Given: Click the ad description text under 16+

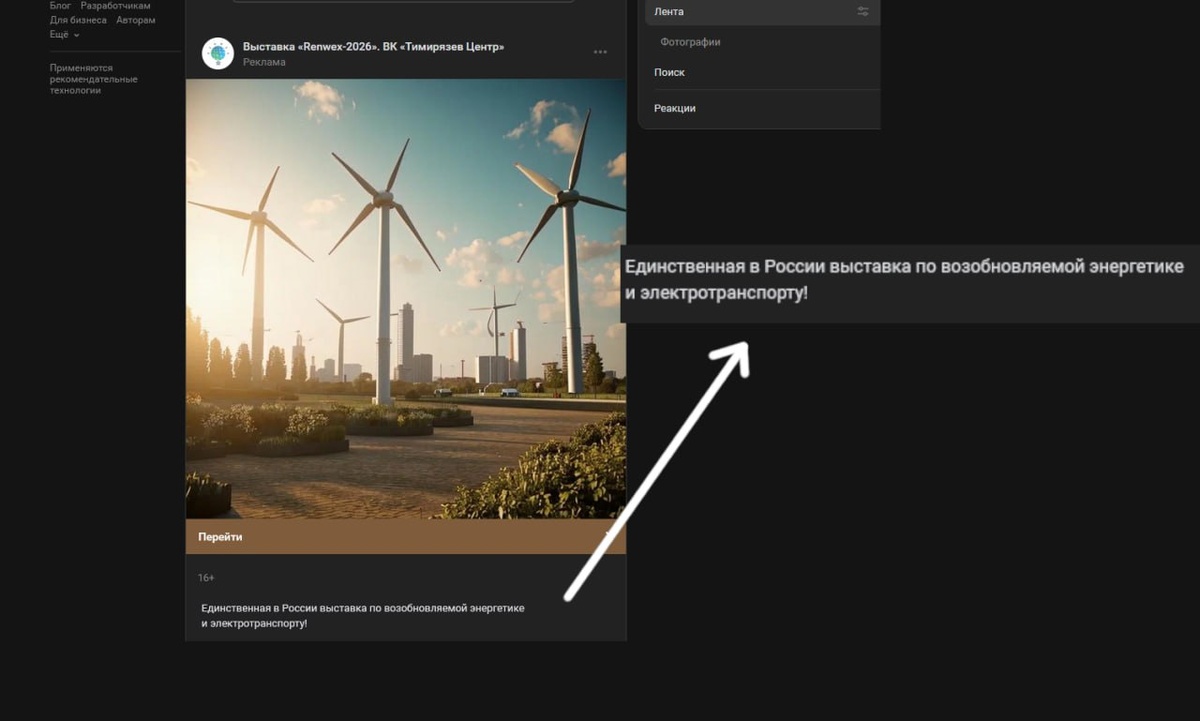Looking at the screenshot, I should coord(362,615).
